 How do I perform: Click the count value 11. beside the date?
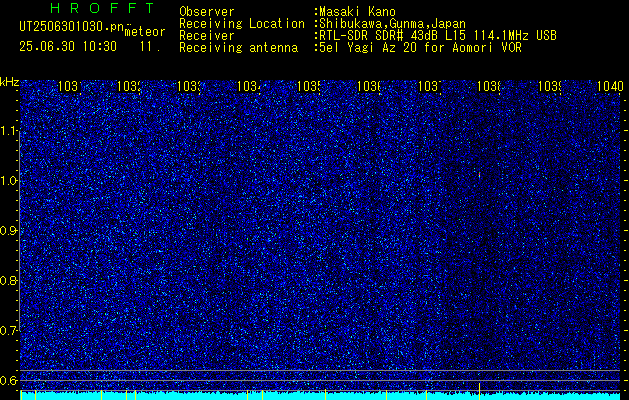click(x=150, y=47)
